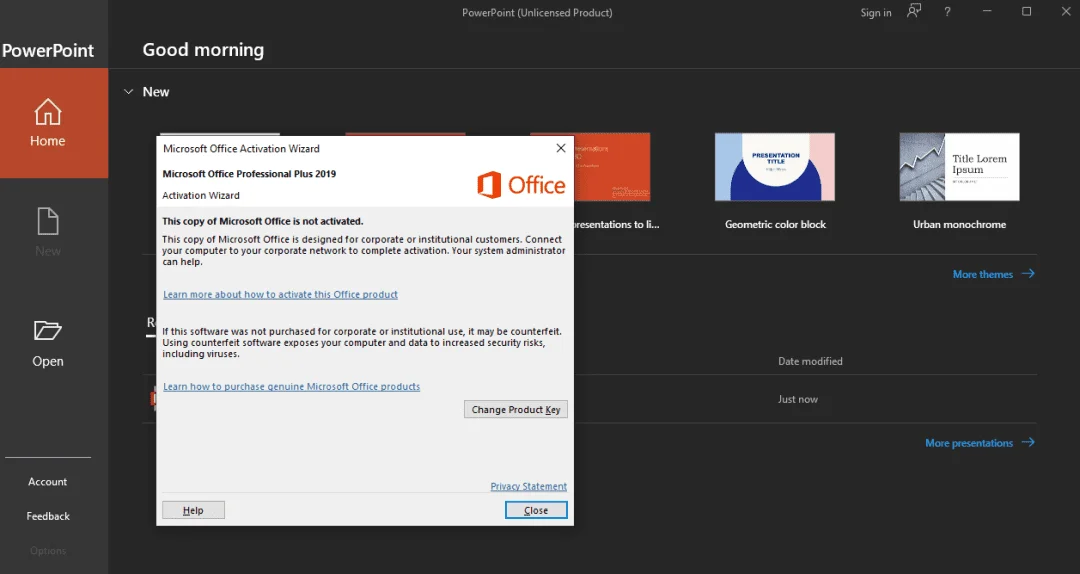
Task: Click the feedback person icon in title bar
Action: pos(913,12)
